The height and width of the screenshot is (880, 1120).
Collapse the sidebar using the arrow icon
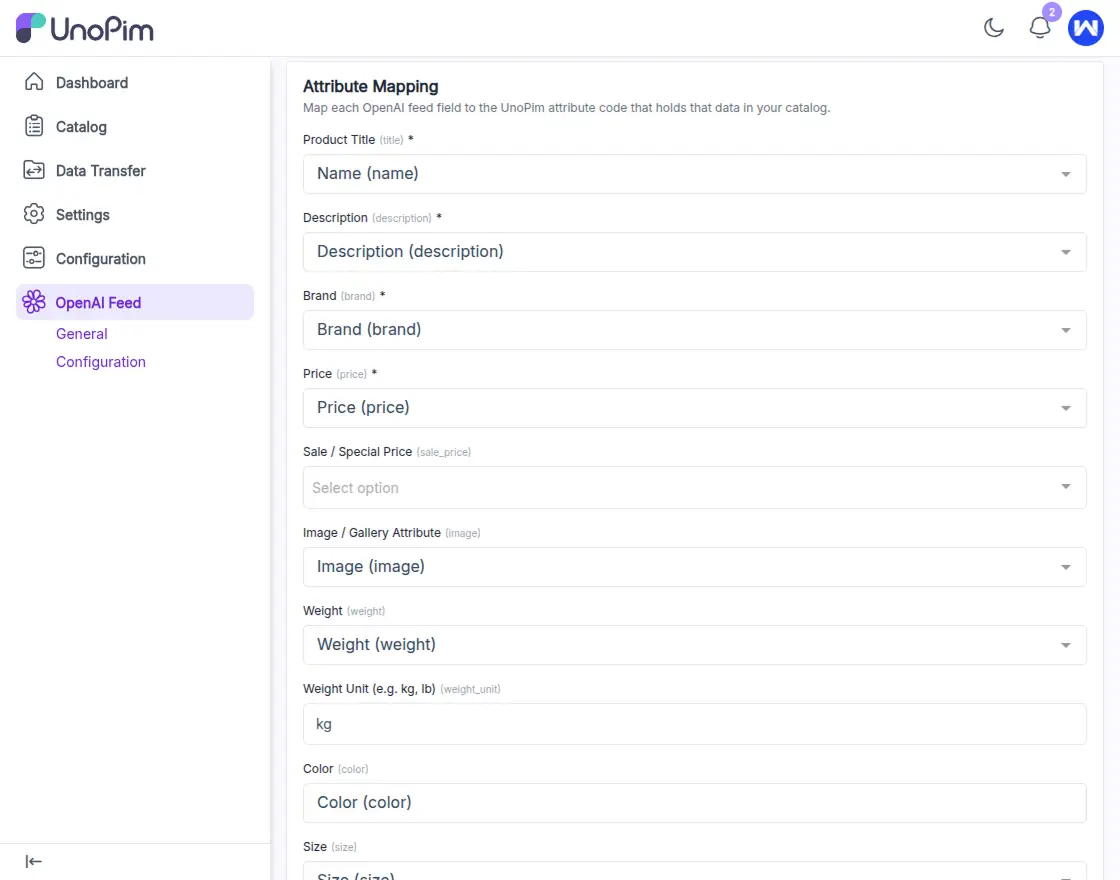(x=33, y=861)
